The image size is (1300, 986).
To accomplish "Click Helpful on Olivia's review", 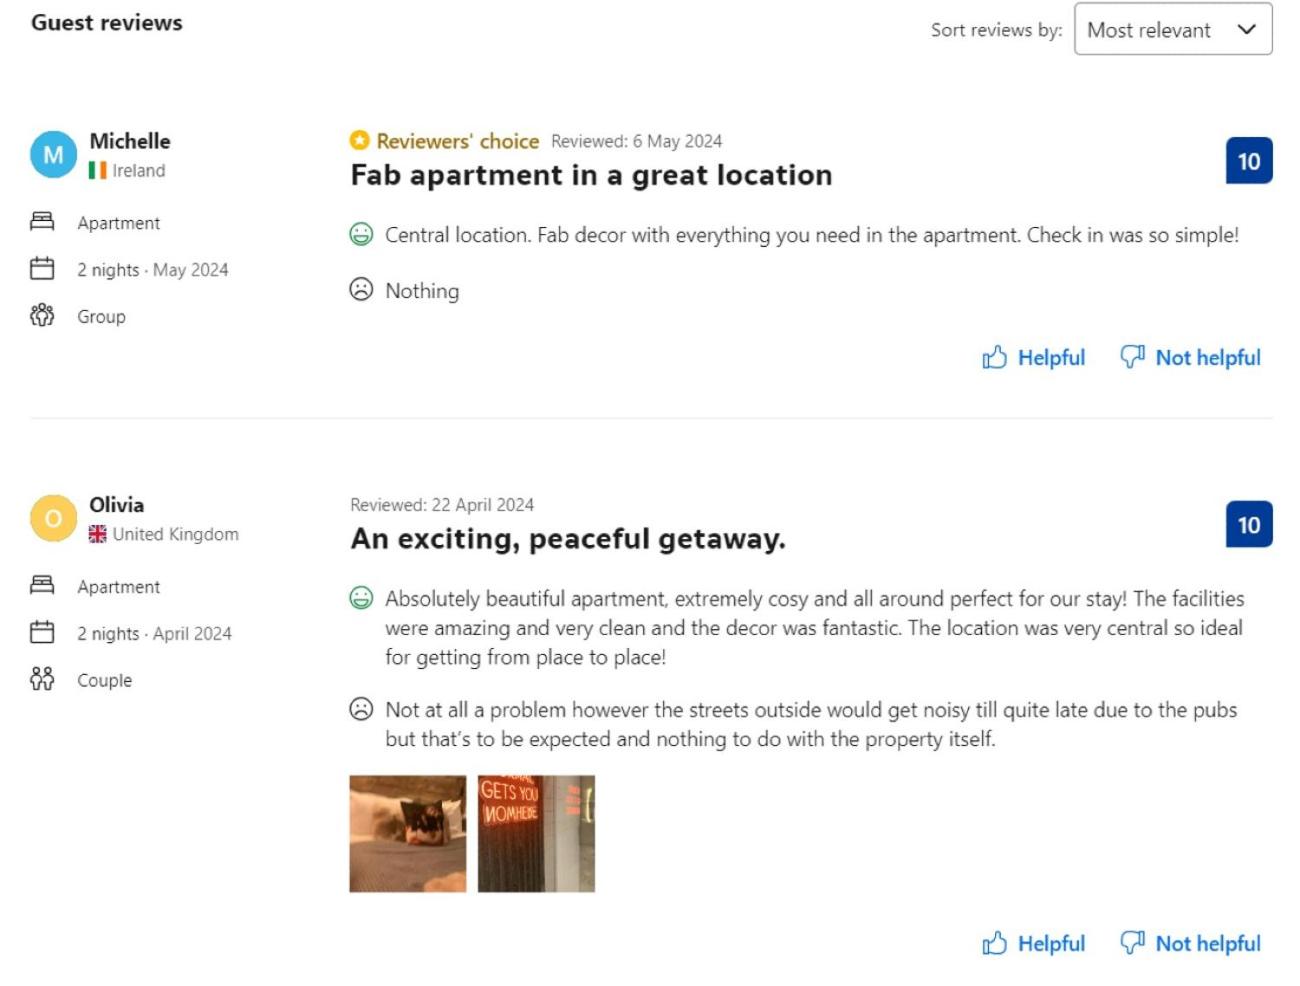I will pos(1034,943).
